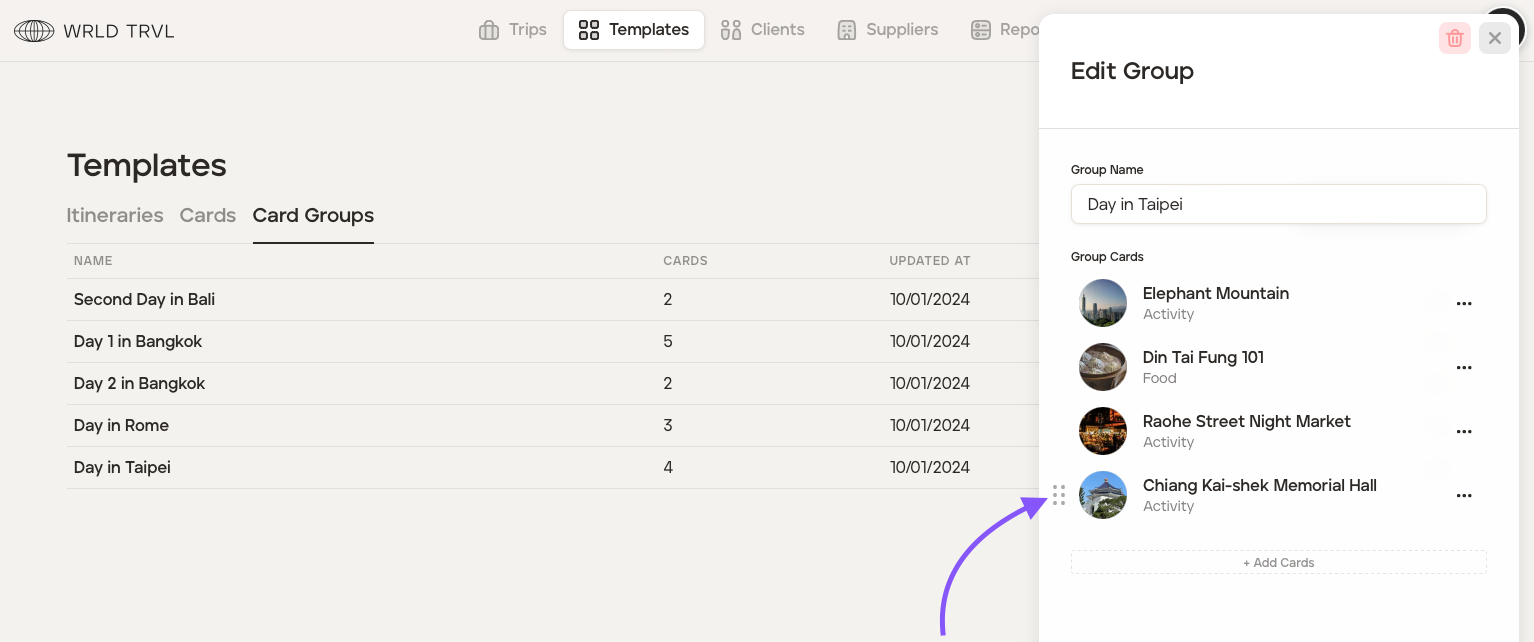The height and width of the screenshot is (642, 1534).
Task: Open the Clients navigation item
Action: (762, 30)
